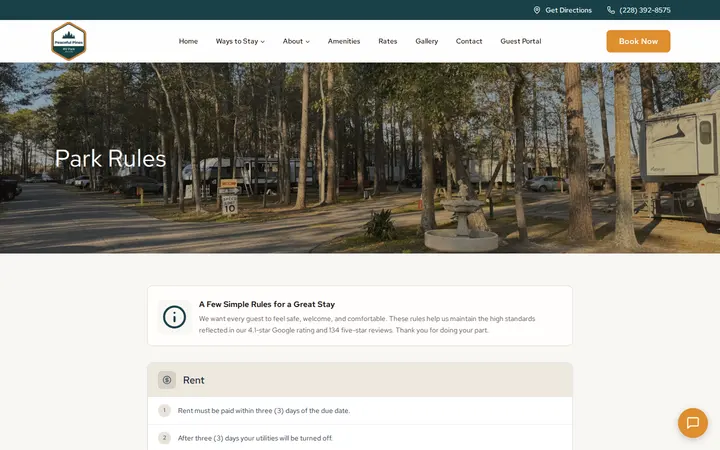
Task: Open the Gallery page
Action: (x=427, y=41)
